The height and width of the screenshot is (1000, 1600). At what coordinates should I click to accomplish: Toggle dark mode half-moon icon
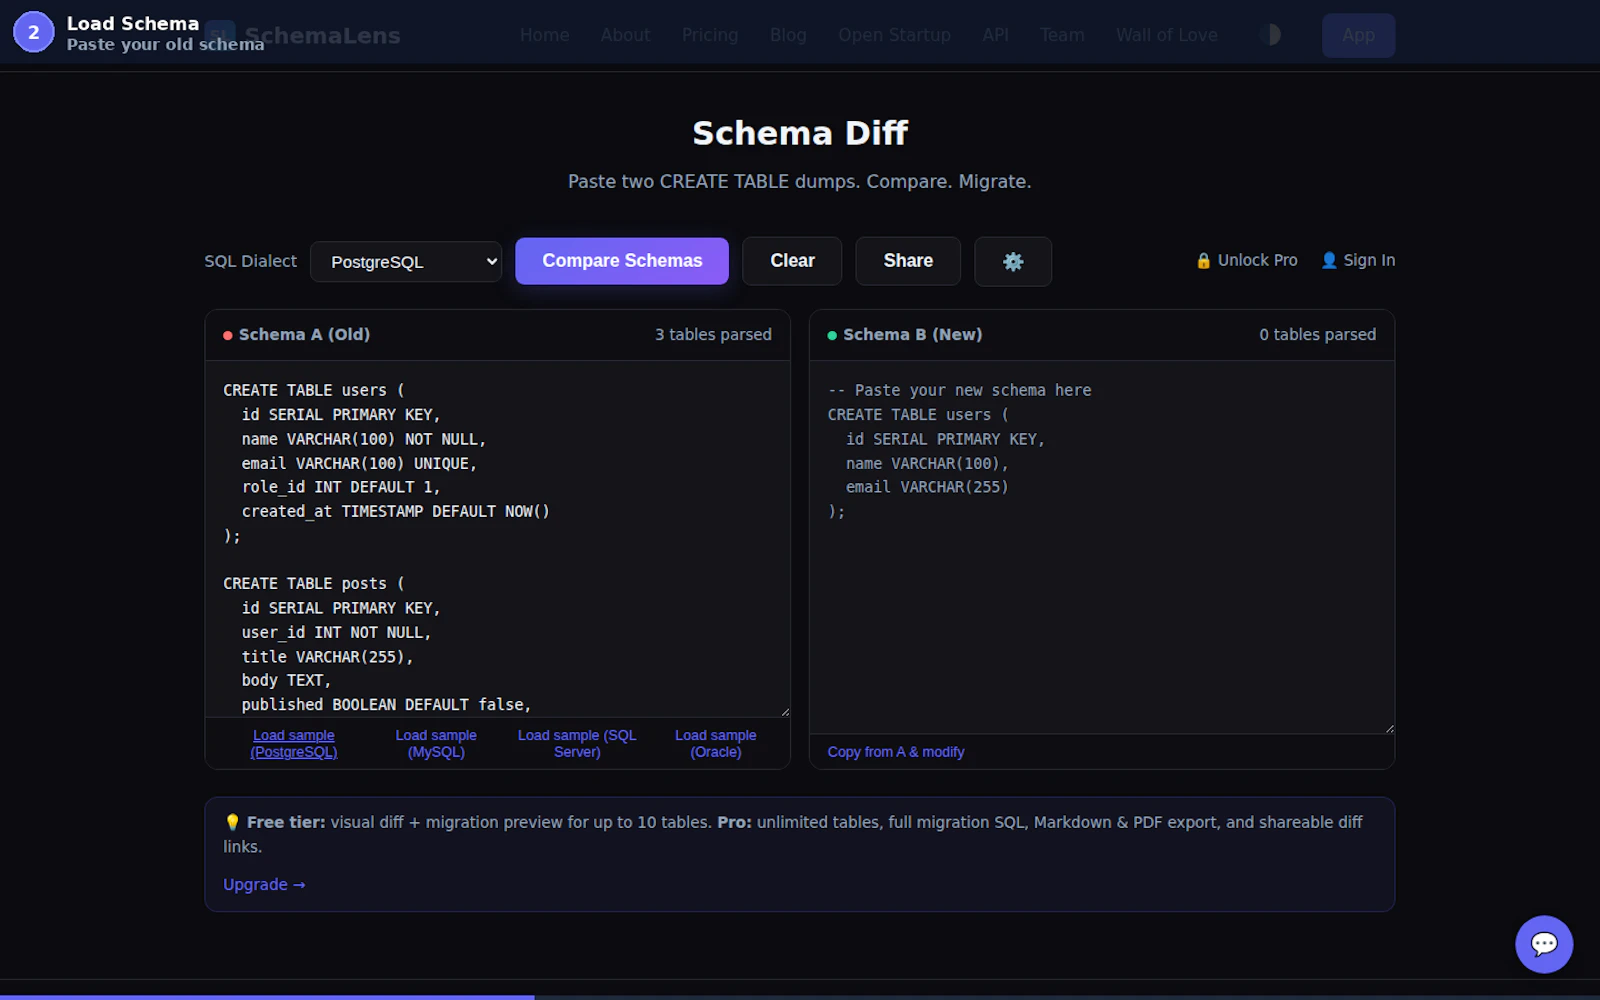tap(1271, 35)
